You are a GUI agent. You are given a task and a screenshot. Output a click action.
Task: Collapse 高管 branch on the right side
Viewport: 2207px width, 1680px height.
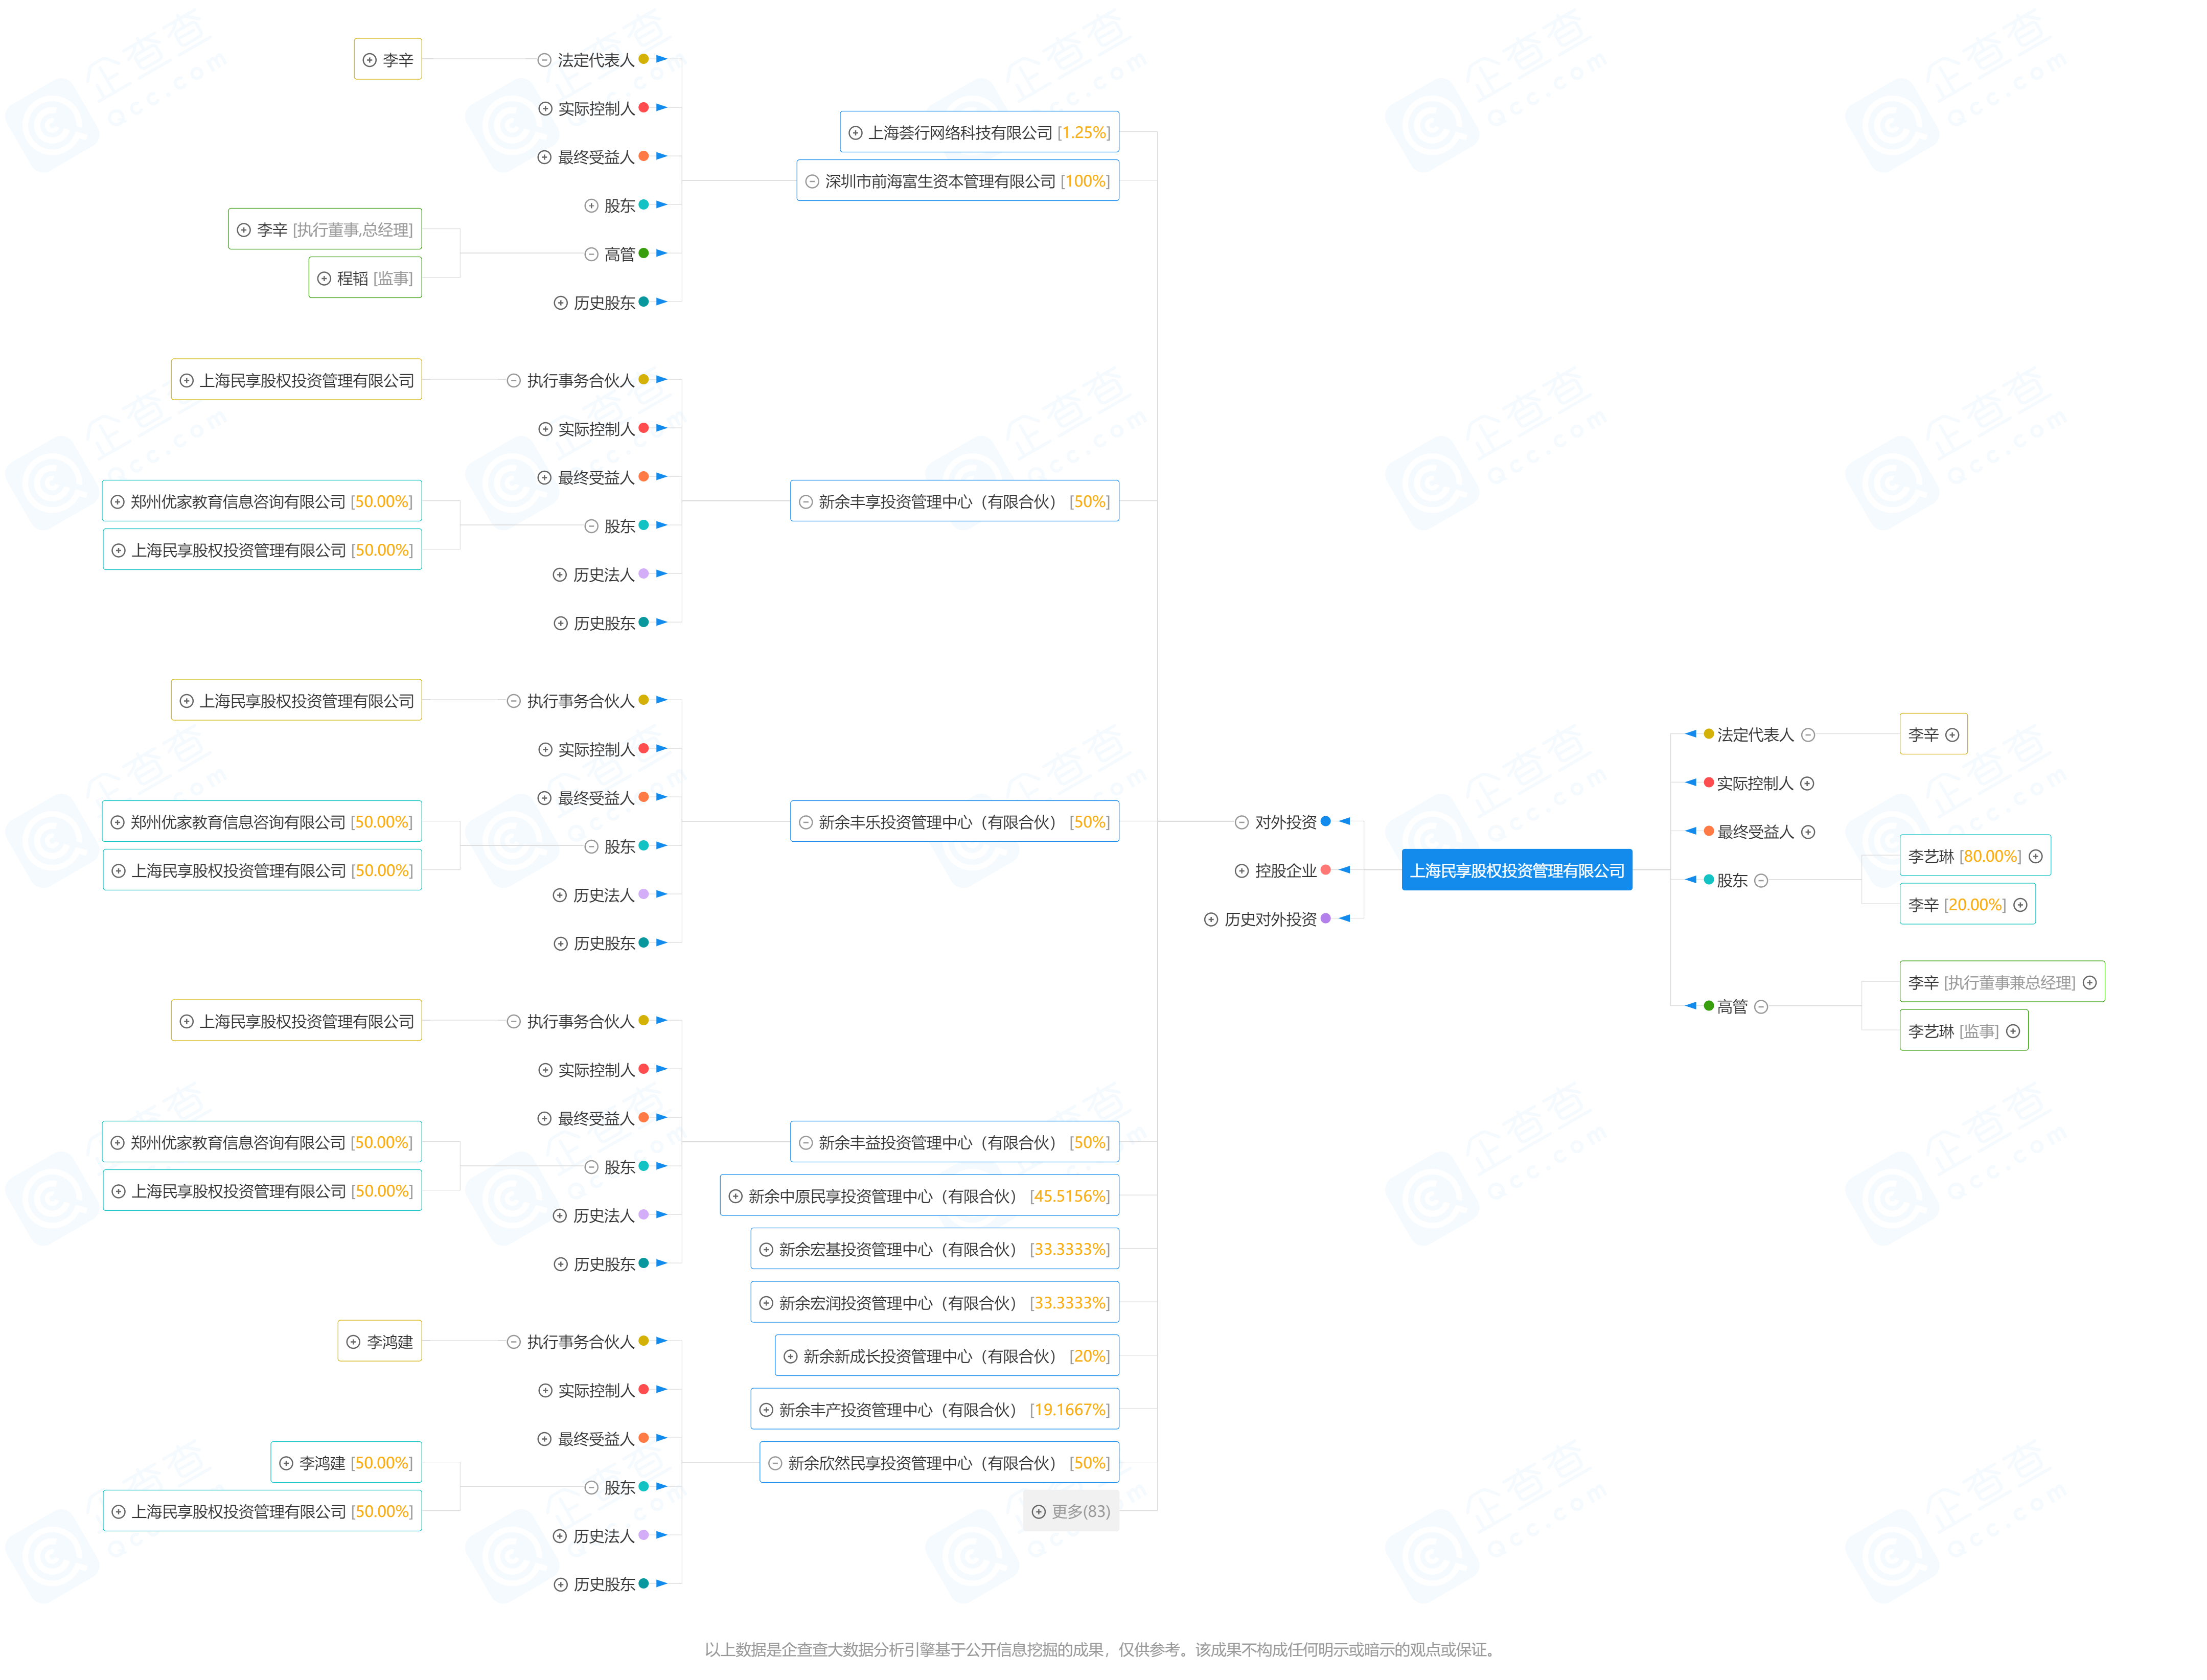pos(1761,1007)
